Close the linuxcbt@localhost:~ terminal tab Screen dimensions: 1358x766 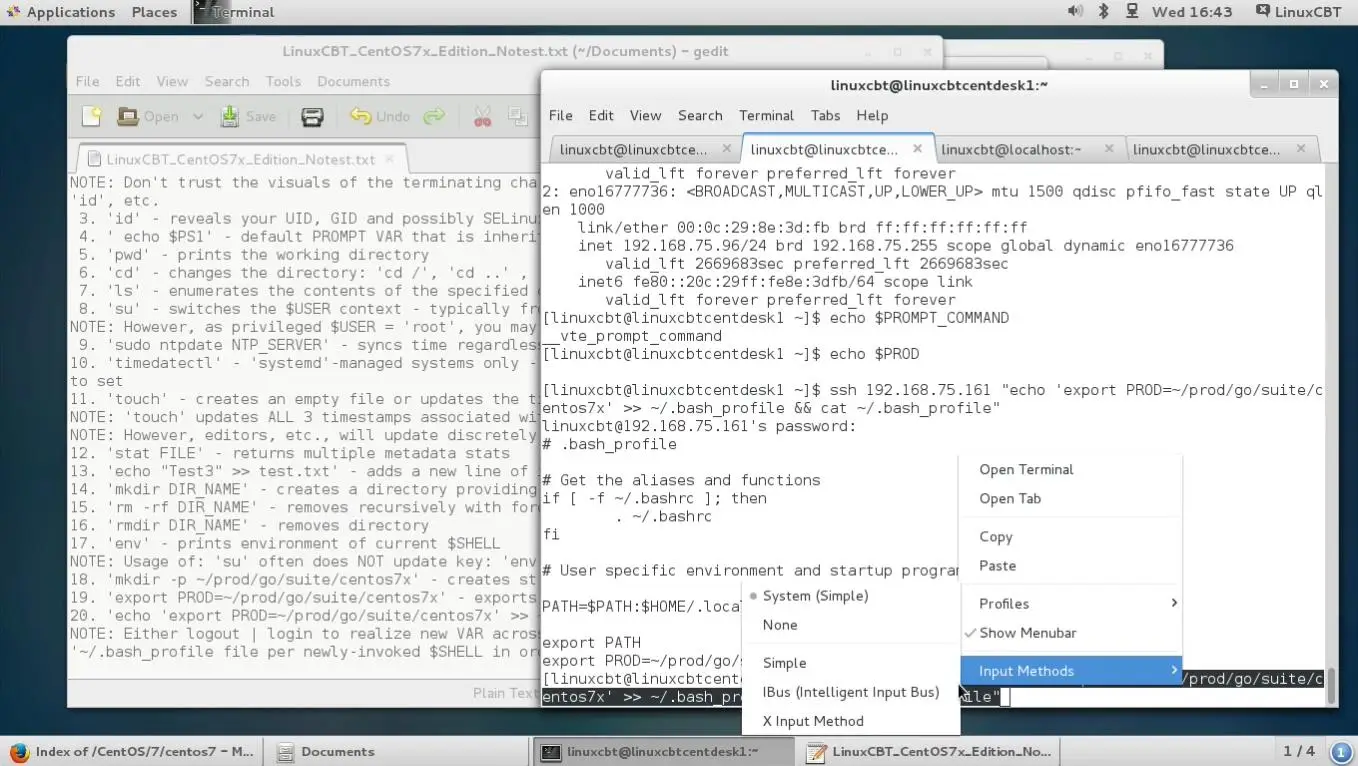1109,149
